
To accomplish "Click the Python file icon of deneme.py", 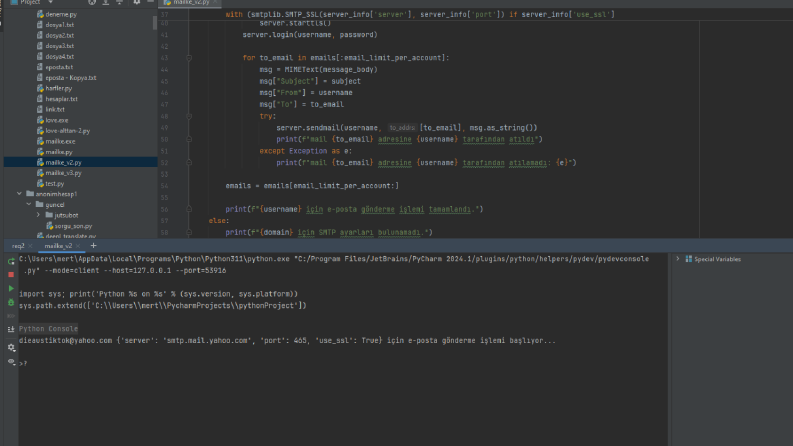I will [x=40, y=14].
